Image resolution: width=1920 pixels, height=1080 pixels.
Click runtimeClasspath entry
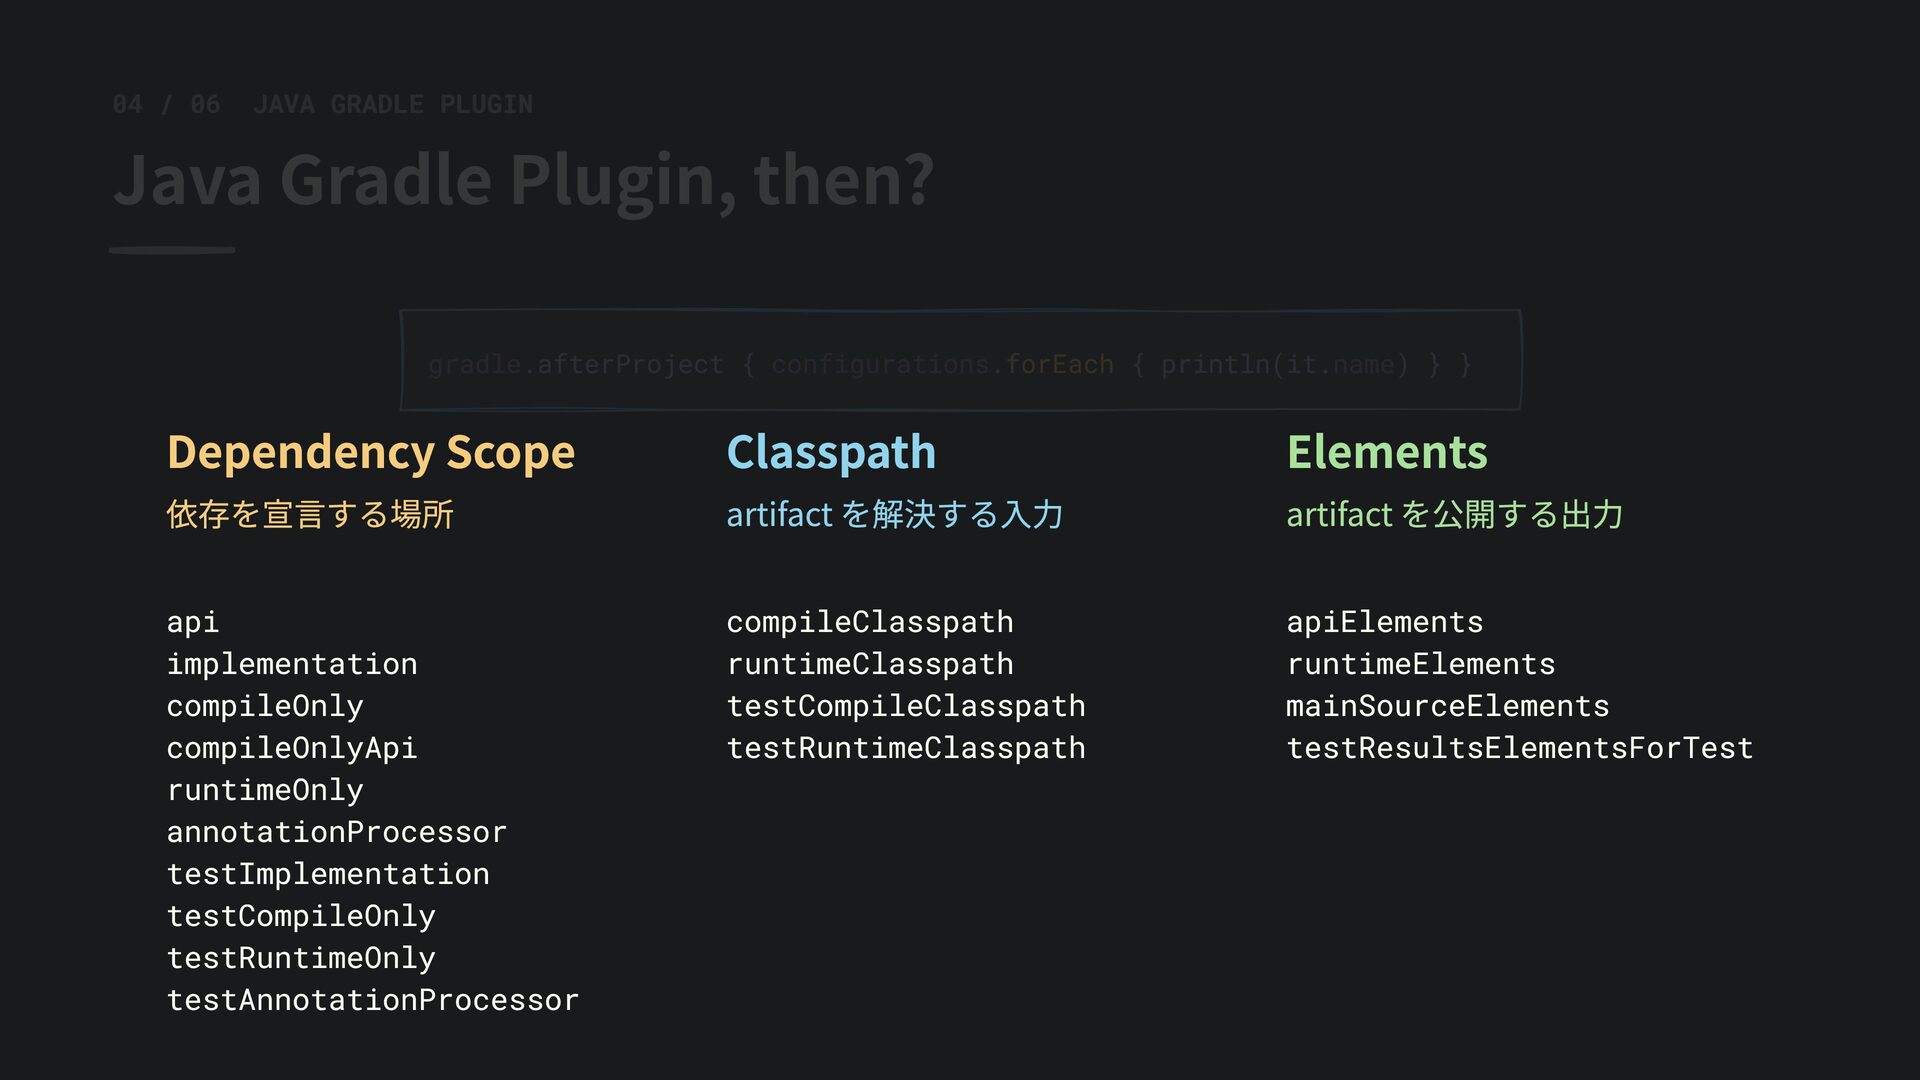click(870, 664)
